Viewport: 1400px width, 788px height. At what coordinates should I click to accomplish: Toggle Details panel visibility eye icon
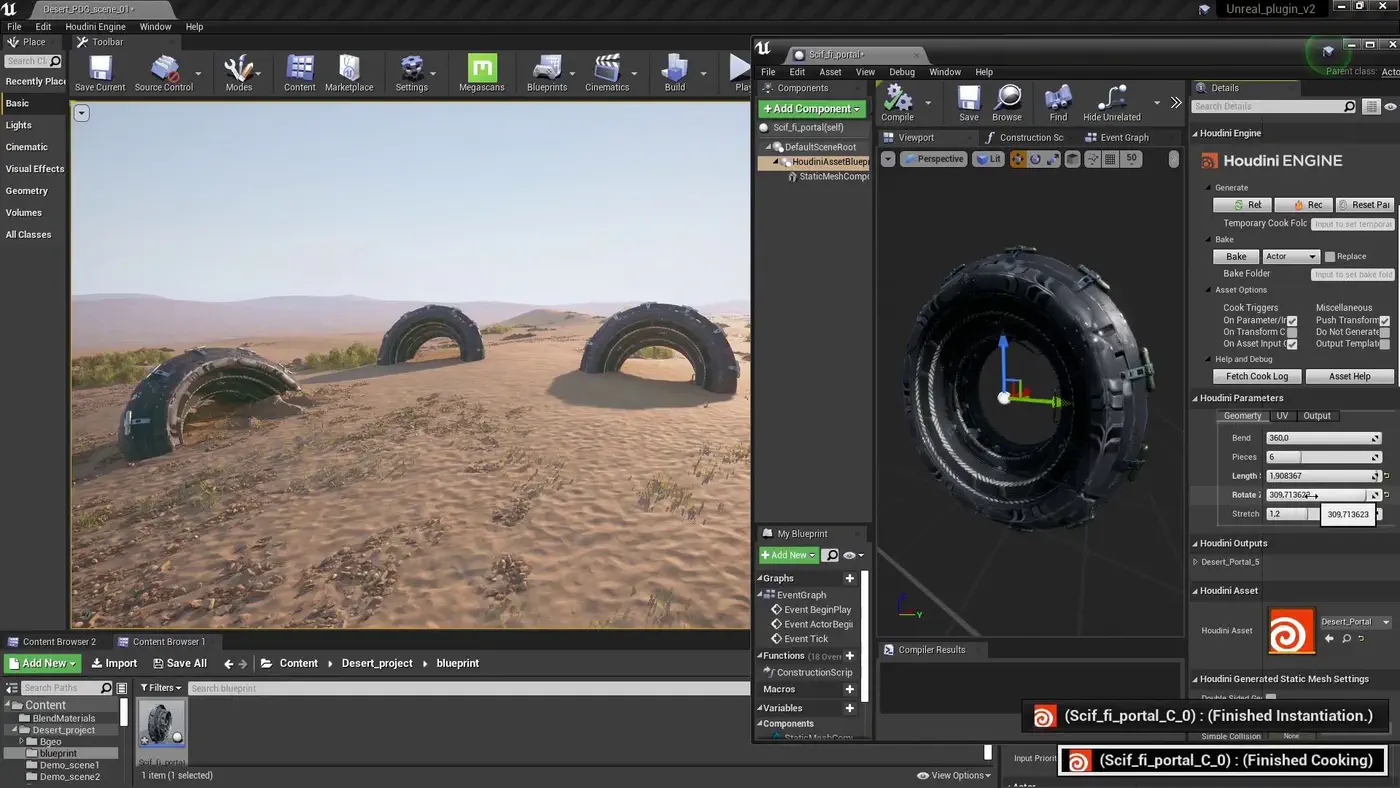(1391, 106)
